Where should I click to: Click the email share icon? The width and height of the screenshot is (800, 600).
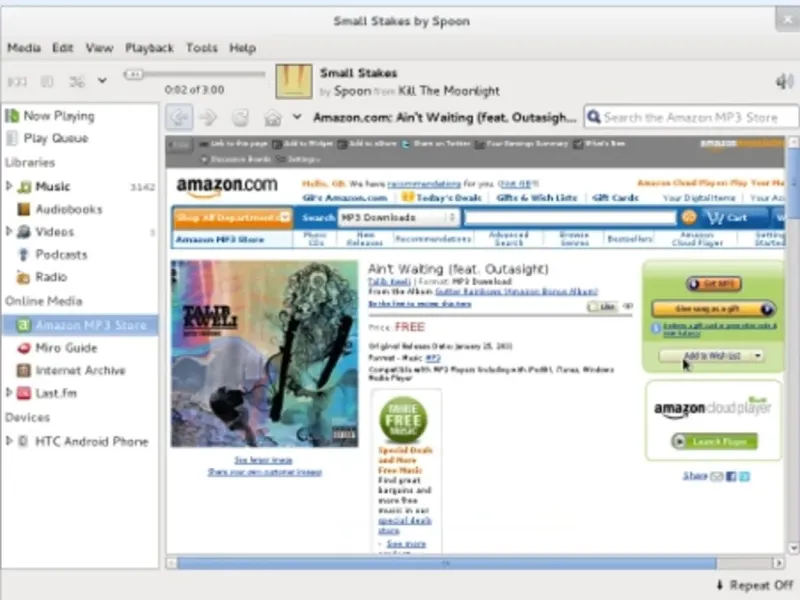coord(717,476)
